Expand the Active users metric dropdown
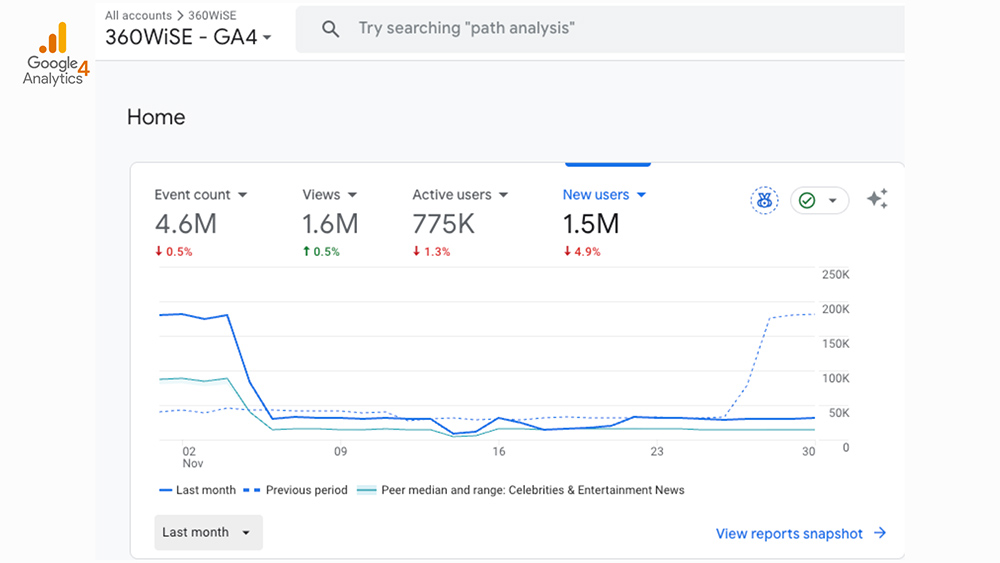Image resolution: width=1000 pixels, height=563 pixels. point(503,195)
